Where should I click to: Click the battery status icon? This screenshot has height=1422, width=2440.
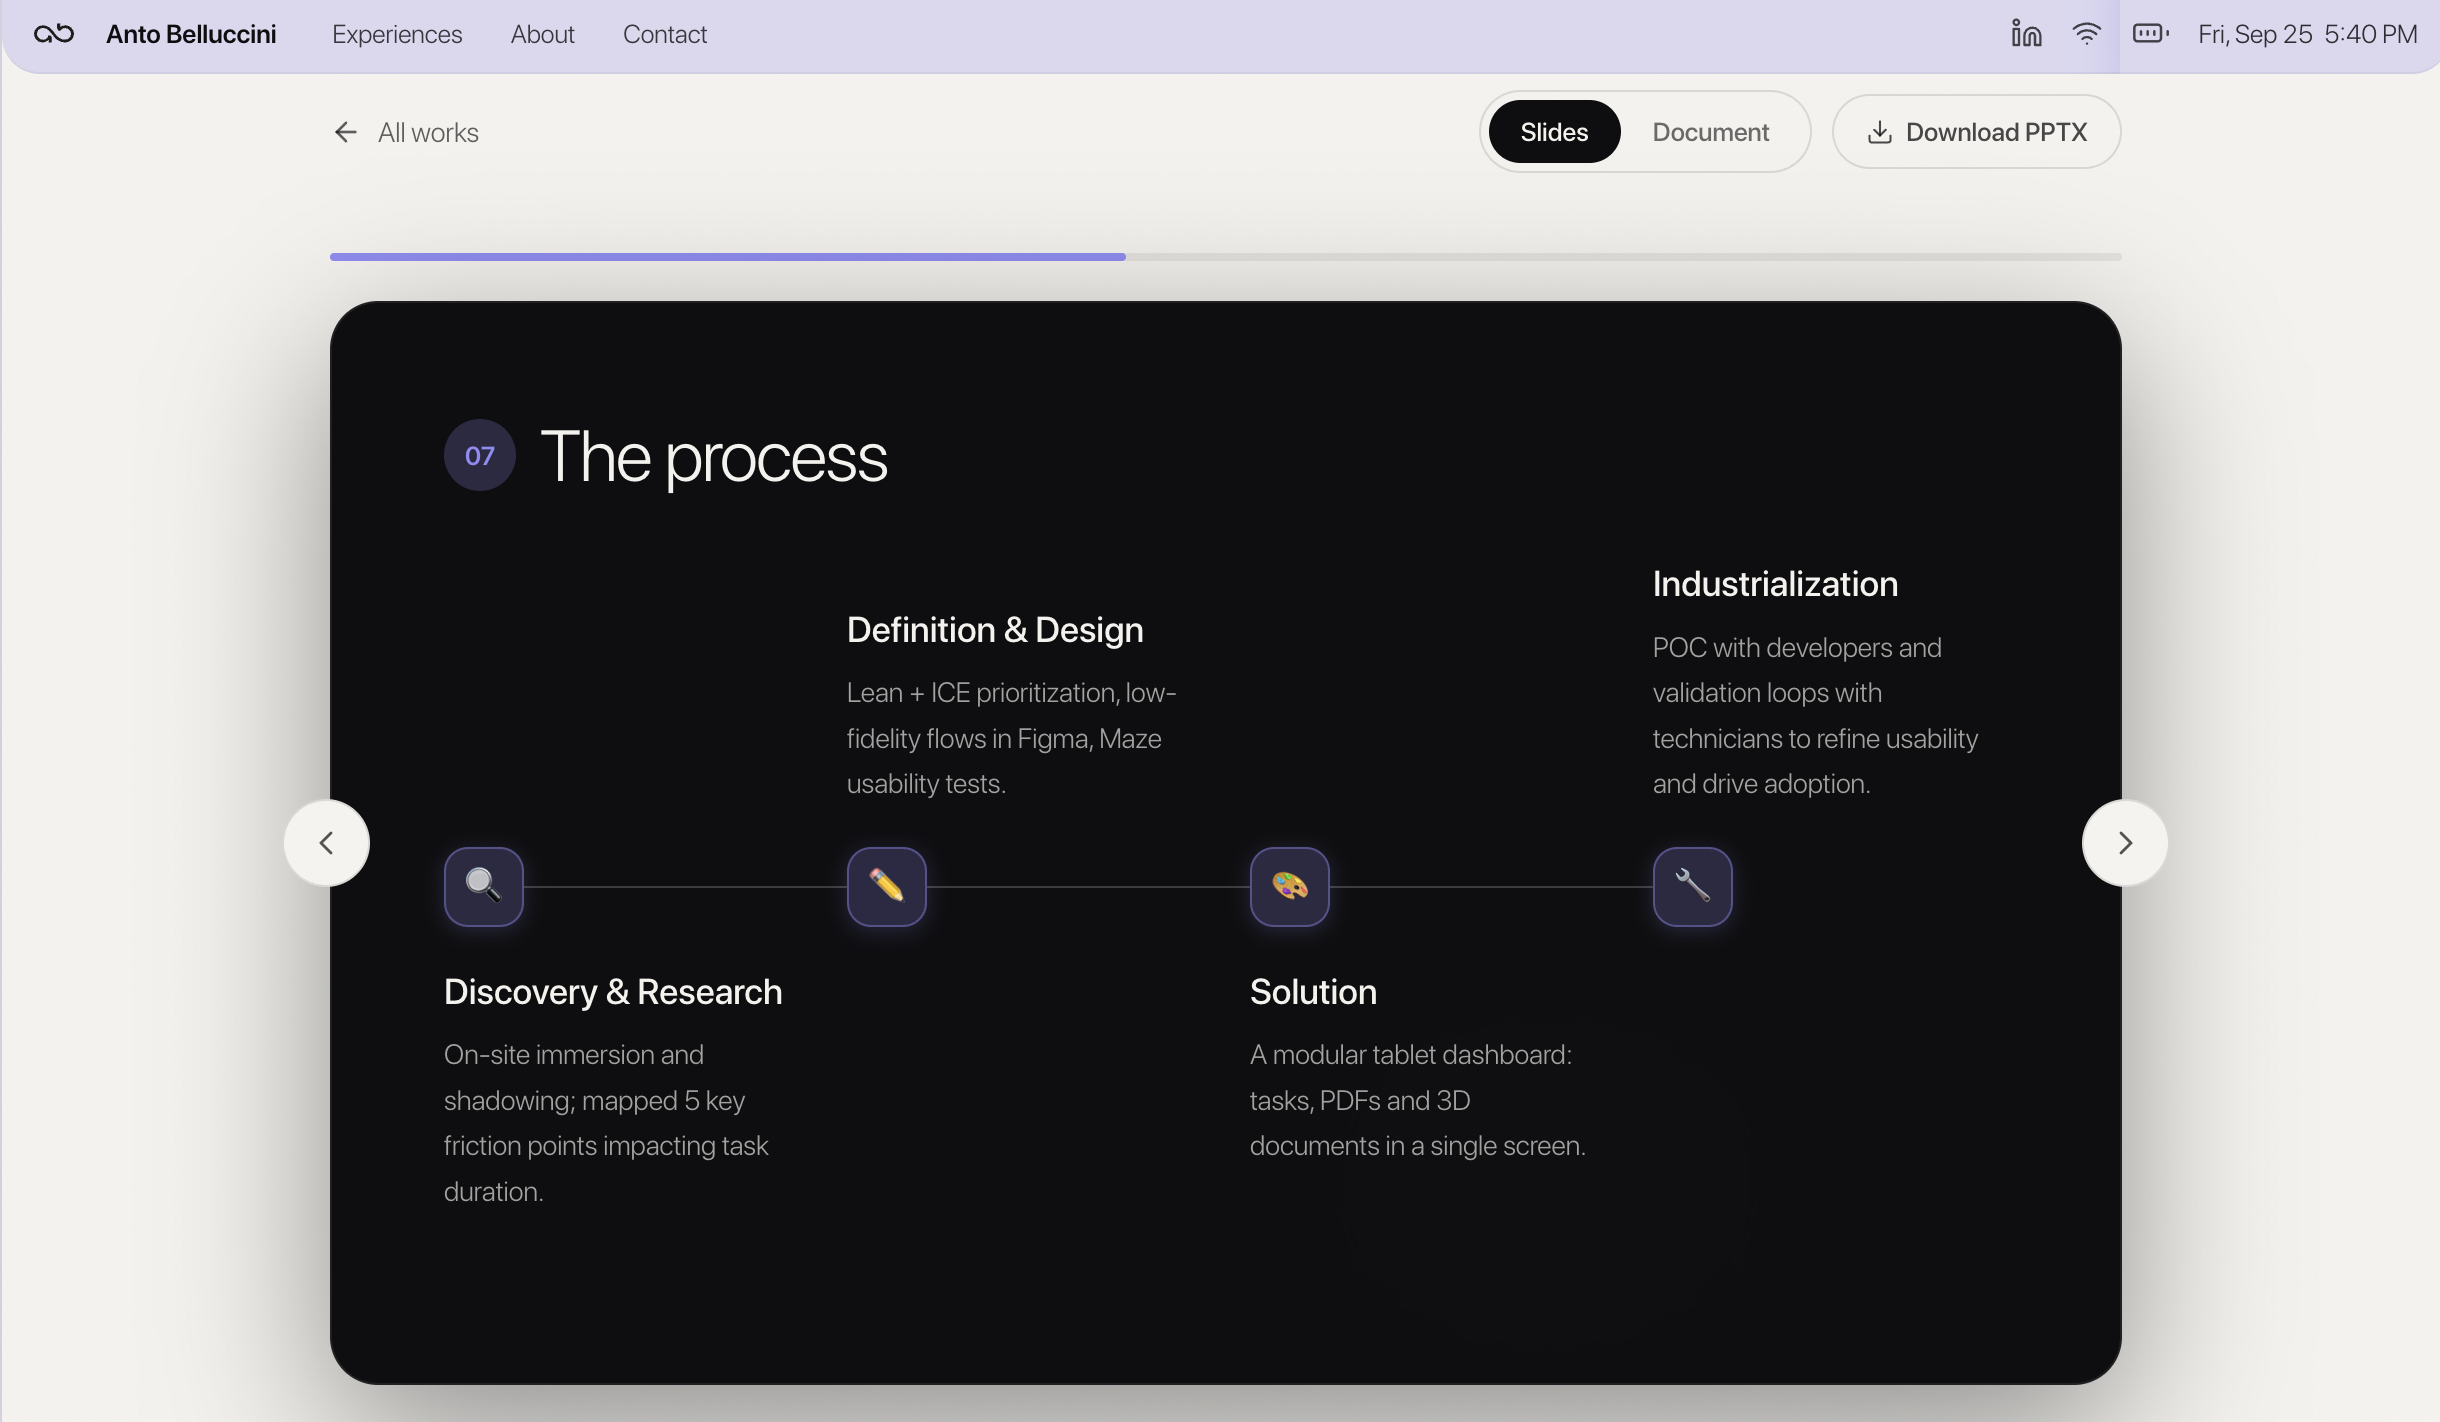[2150, 34]
